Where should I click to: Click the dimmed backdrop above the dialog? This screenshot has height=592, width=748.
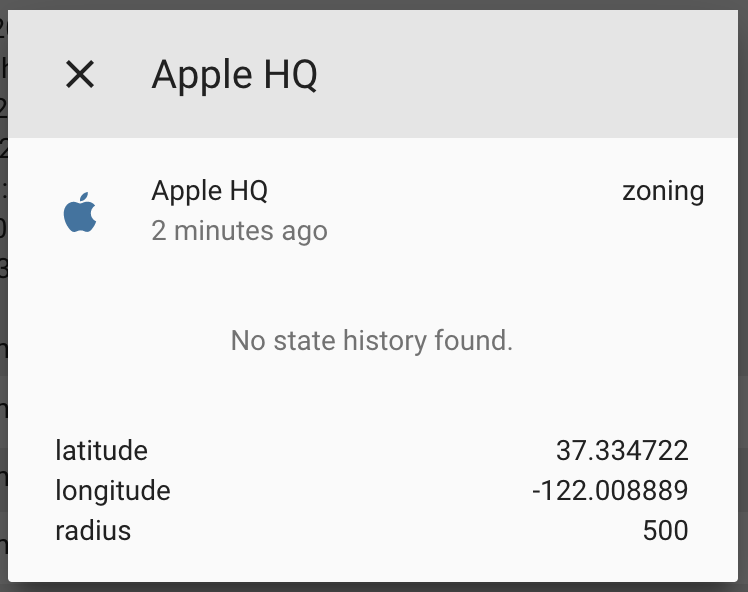pos(374,5)
